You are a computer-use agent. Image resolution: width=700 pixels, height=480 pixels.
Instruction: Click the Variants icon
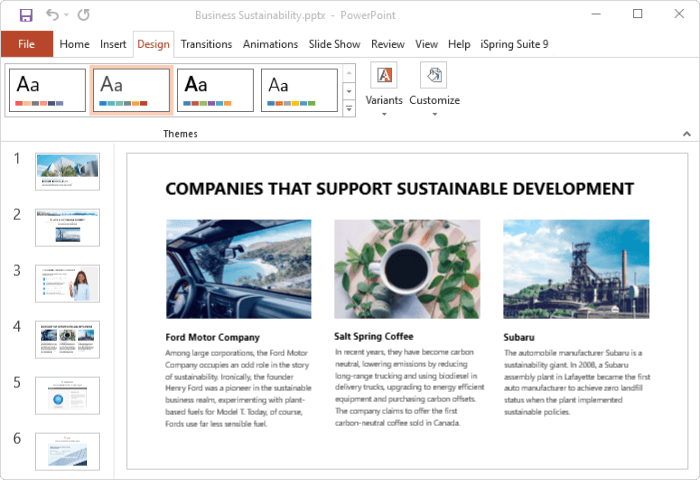(x=384, y=75)
